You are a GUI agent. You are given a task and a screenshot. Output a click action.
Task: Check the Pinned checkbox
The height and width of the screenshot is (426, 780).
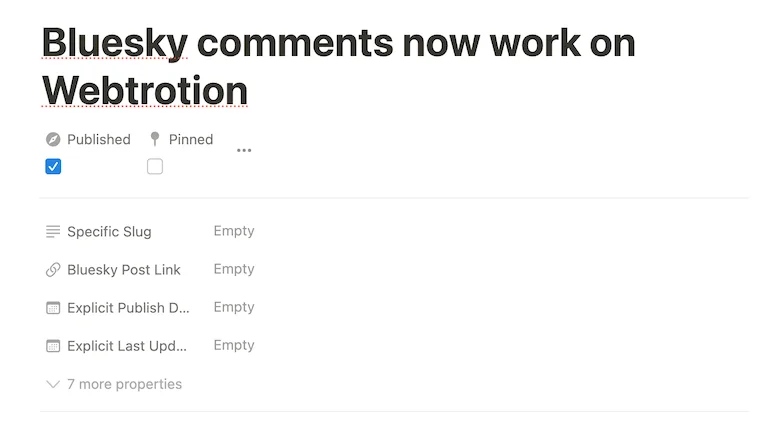pyautogui.click(x=155, y=166)
